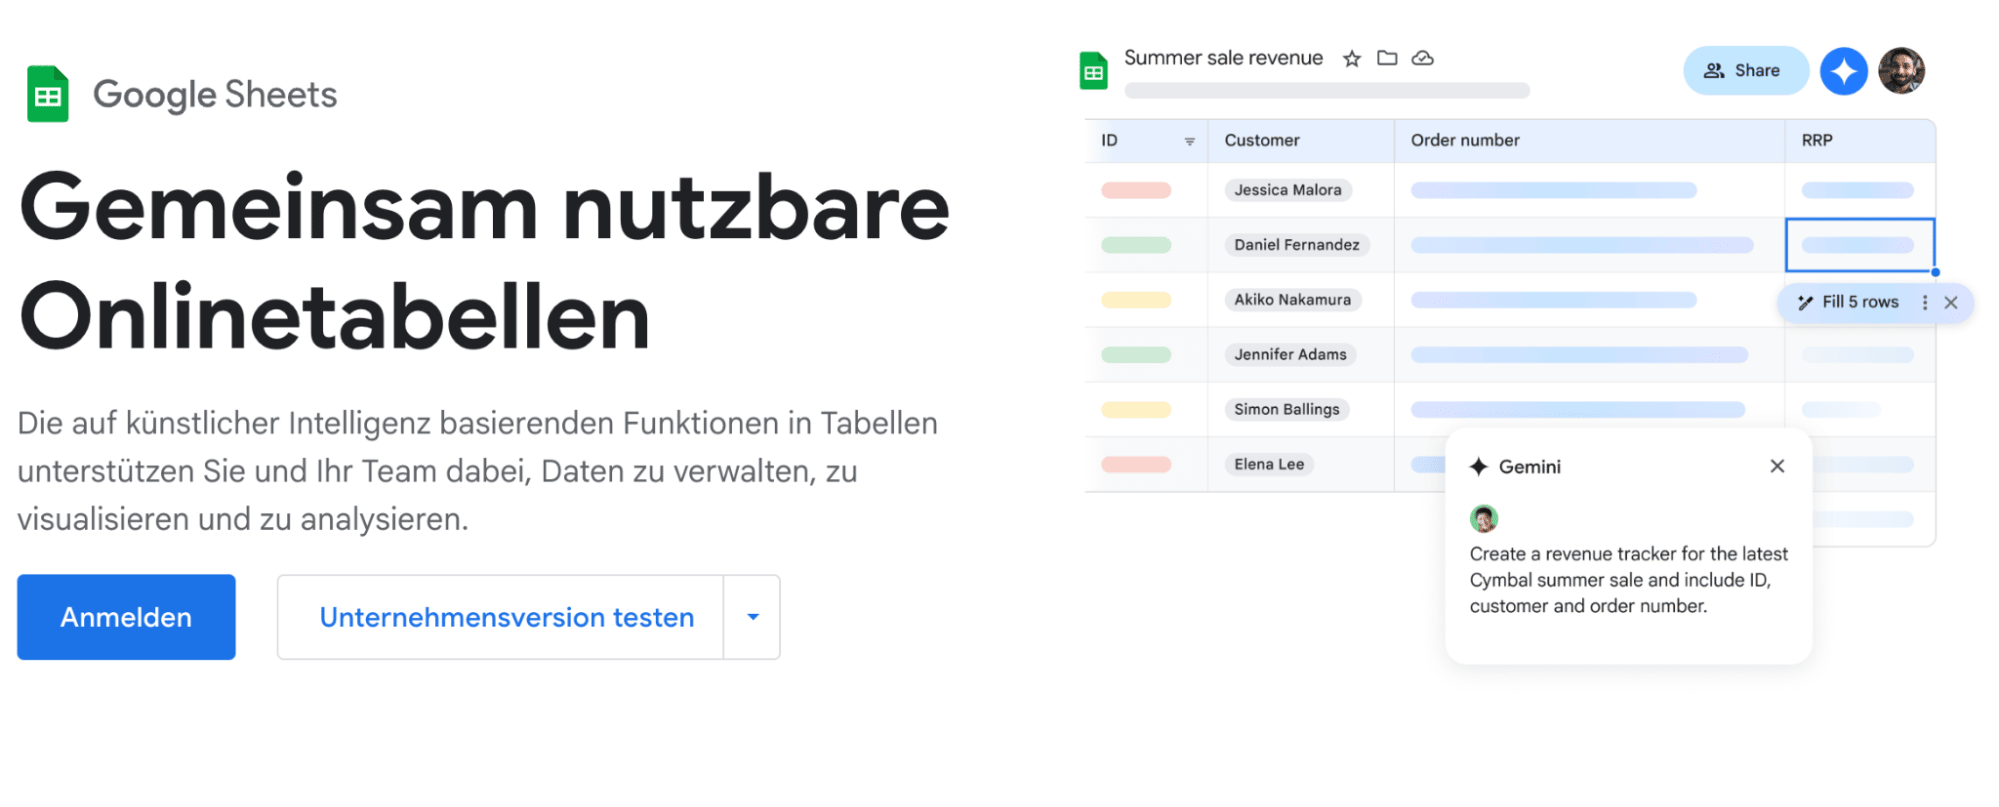Open the dropdown arrow beside Unternehmensversion testen
This screenshot has height=807, width=1999.
point(753,617)
